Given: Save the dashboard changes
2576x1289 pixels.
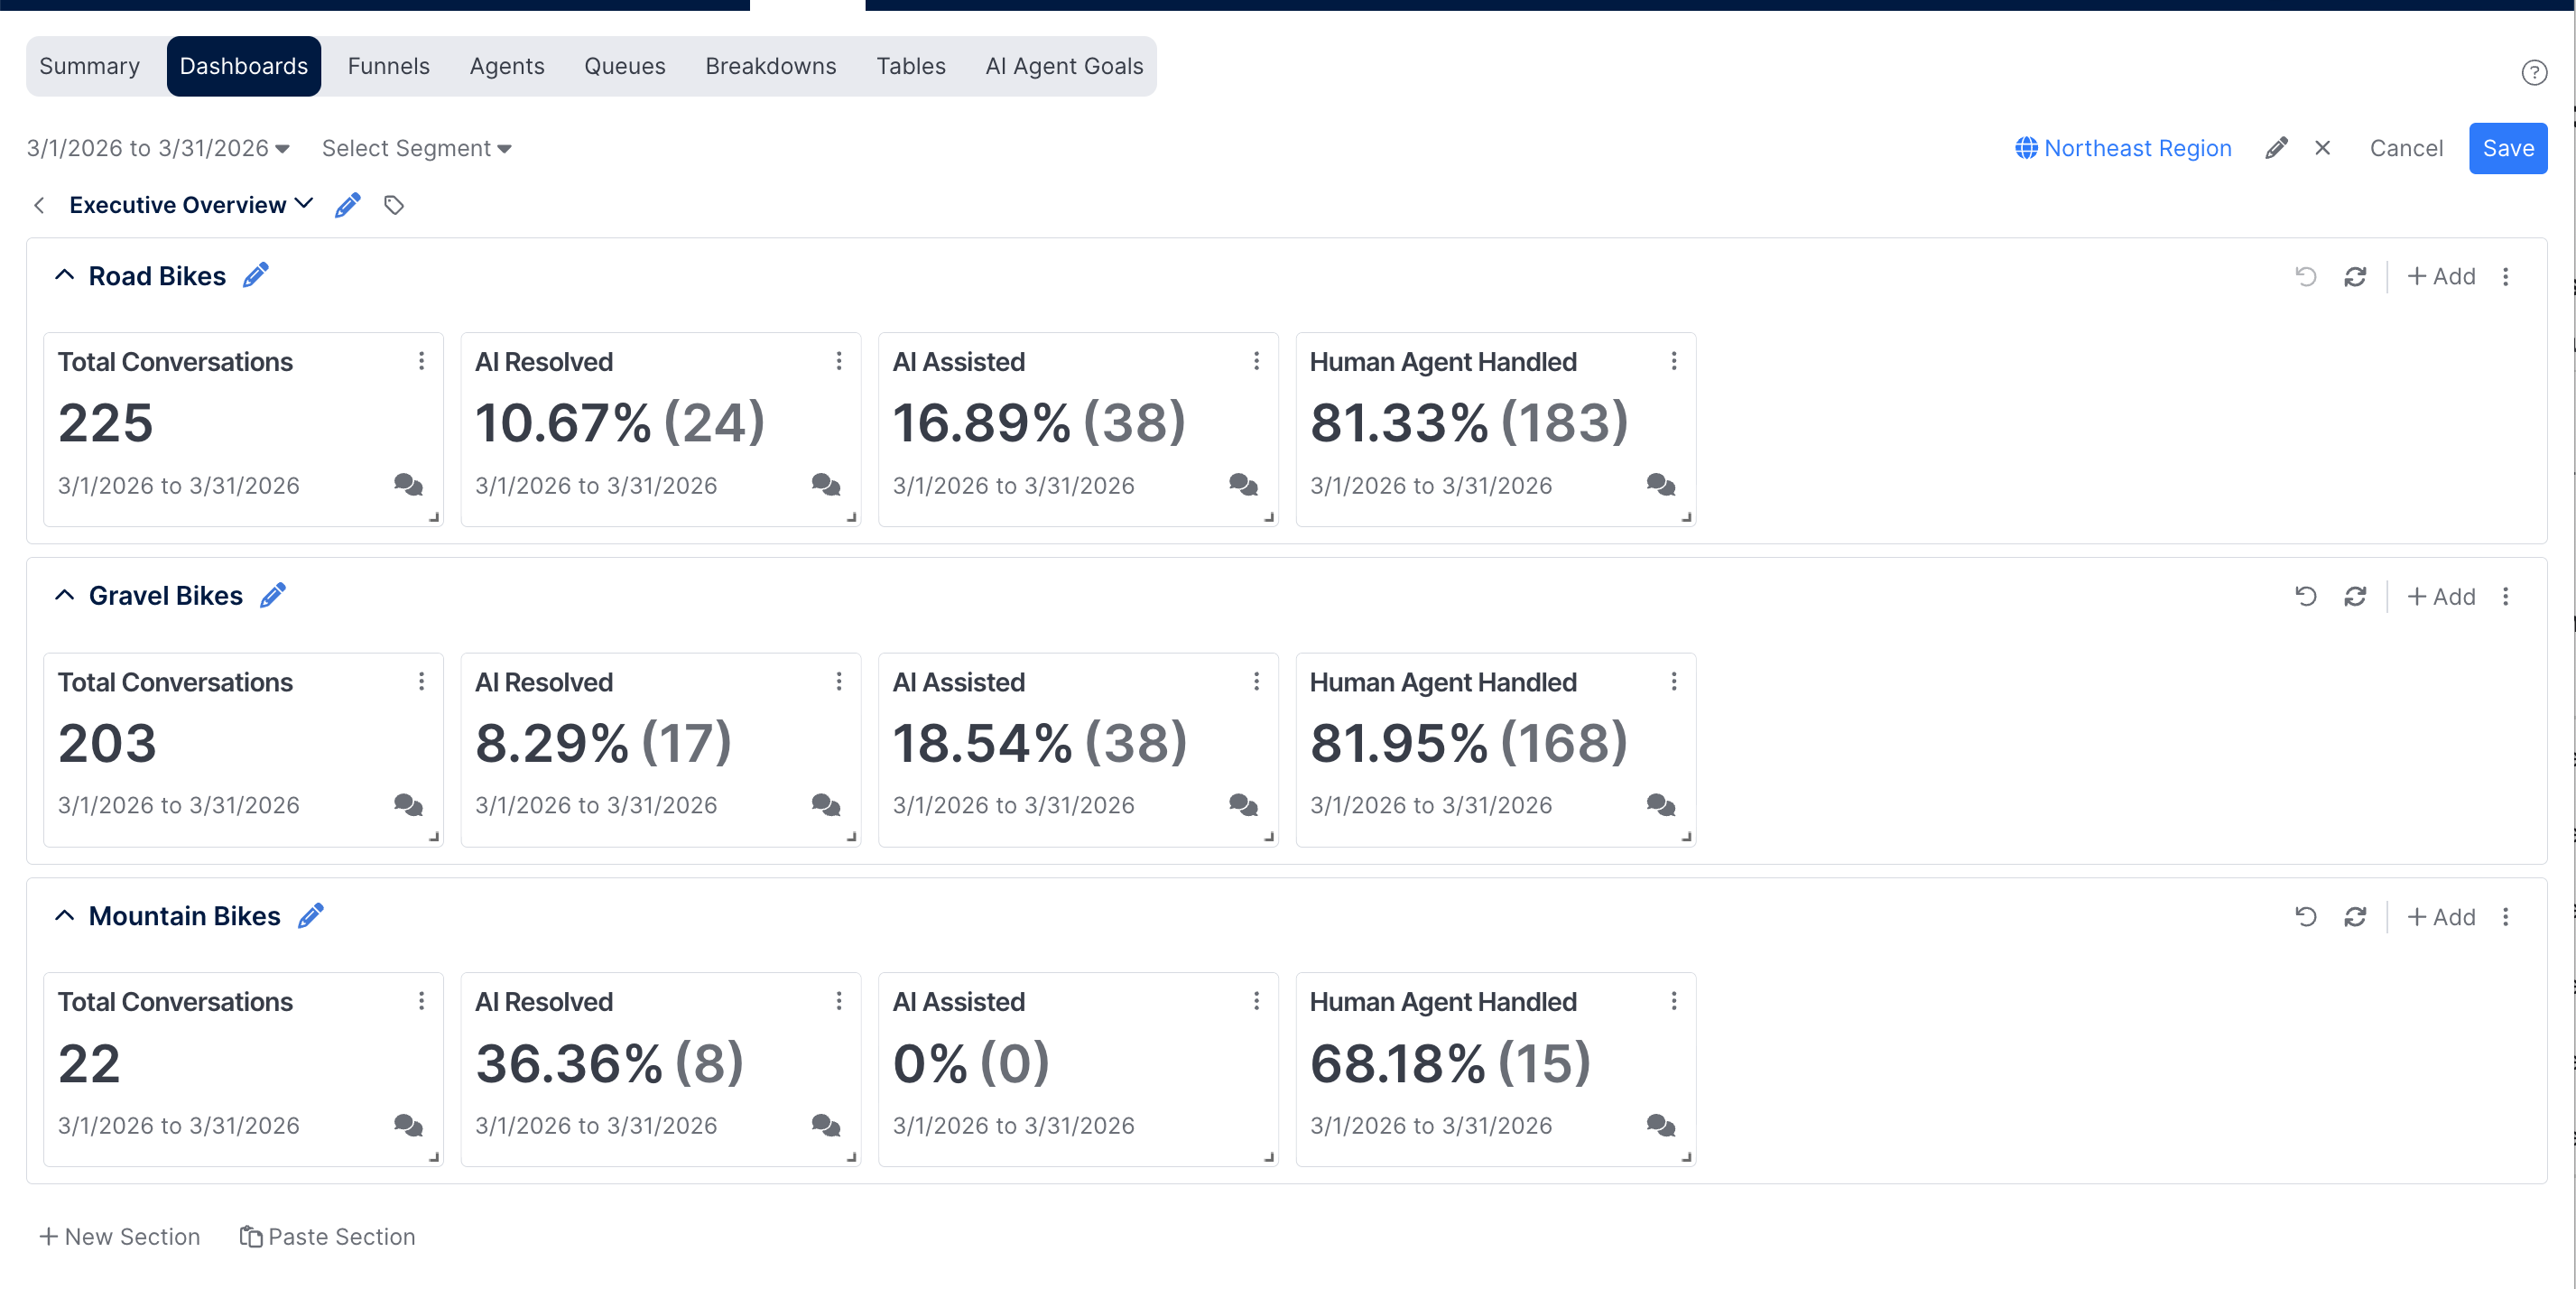Looking at the screenshot, I should click(2508, 148).
